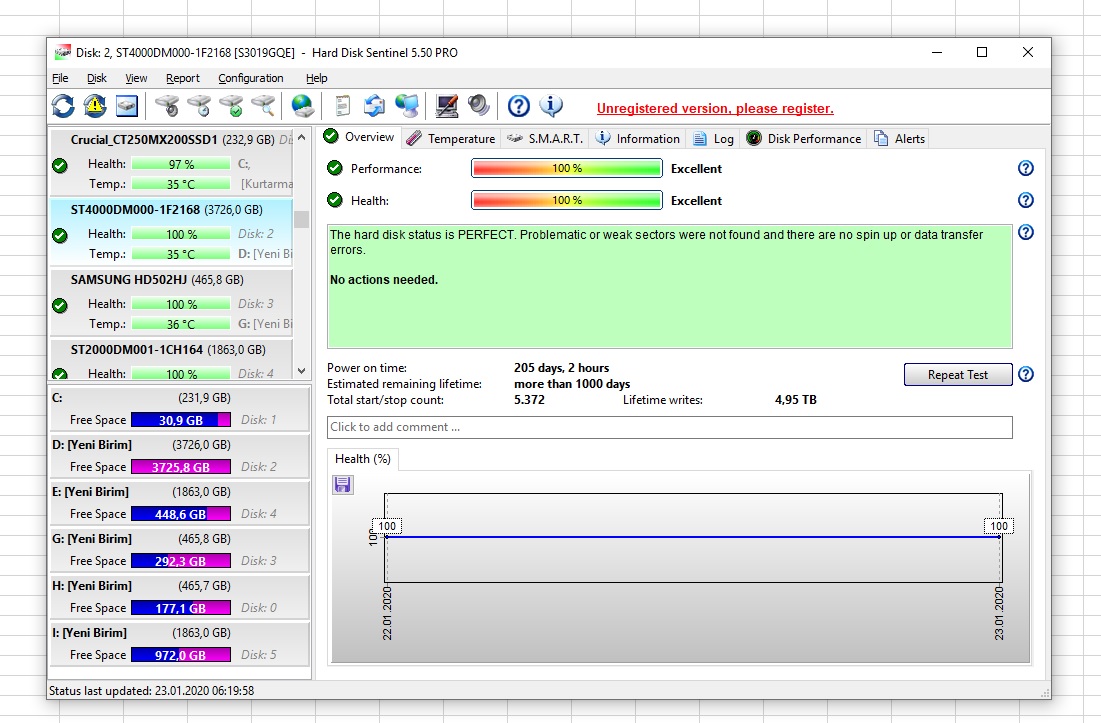Image resolution: width=1101 pixels, height=723 pixels.
Task: Click the floppy save icon in Health chart
Action: coord(343,484)
